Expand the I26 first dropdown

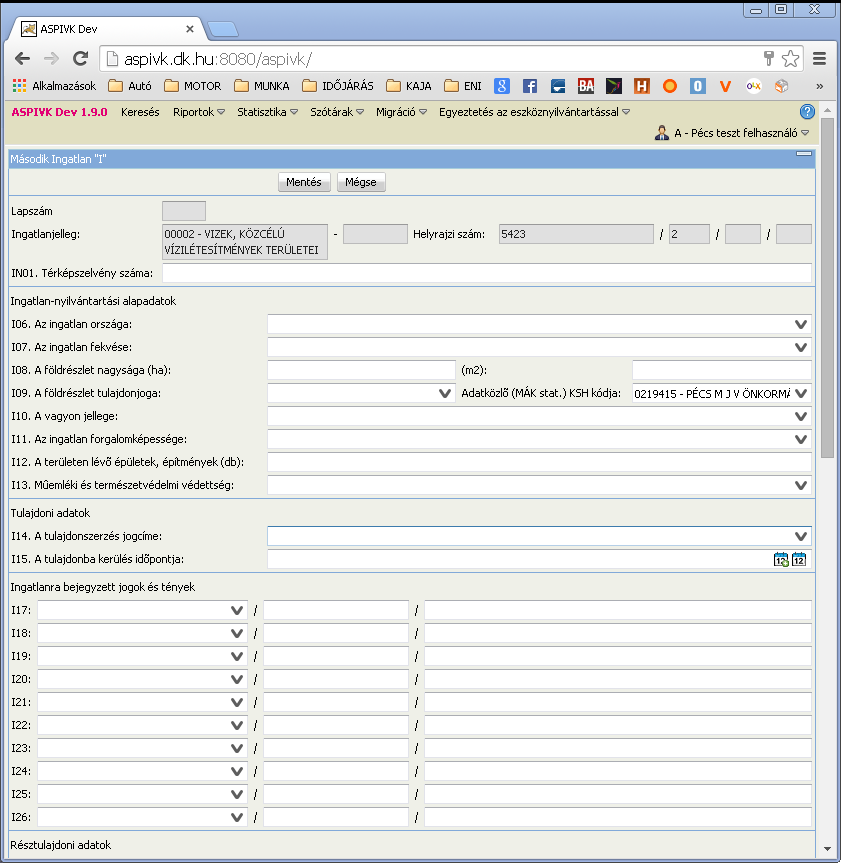237,817
